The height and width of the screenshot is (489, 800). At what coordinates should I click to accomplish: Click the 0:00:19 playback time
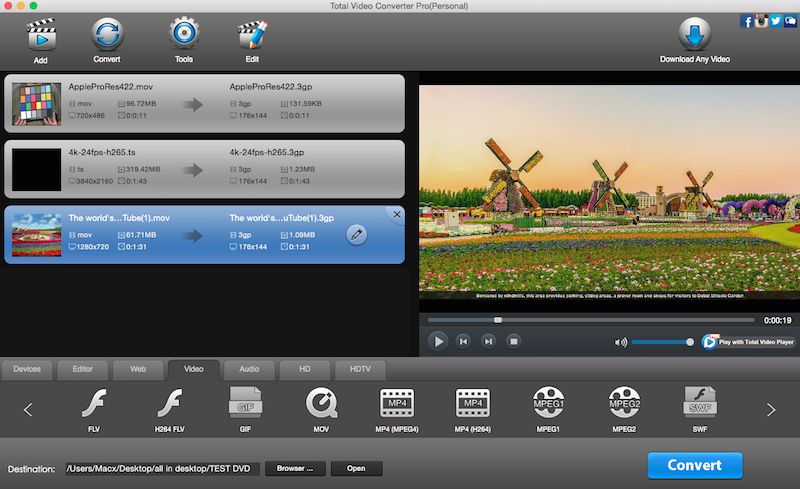pos(778,321)
